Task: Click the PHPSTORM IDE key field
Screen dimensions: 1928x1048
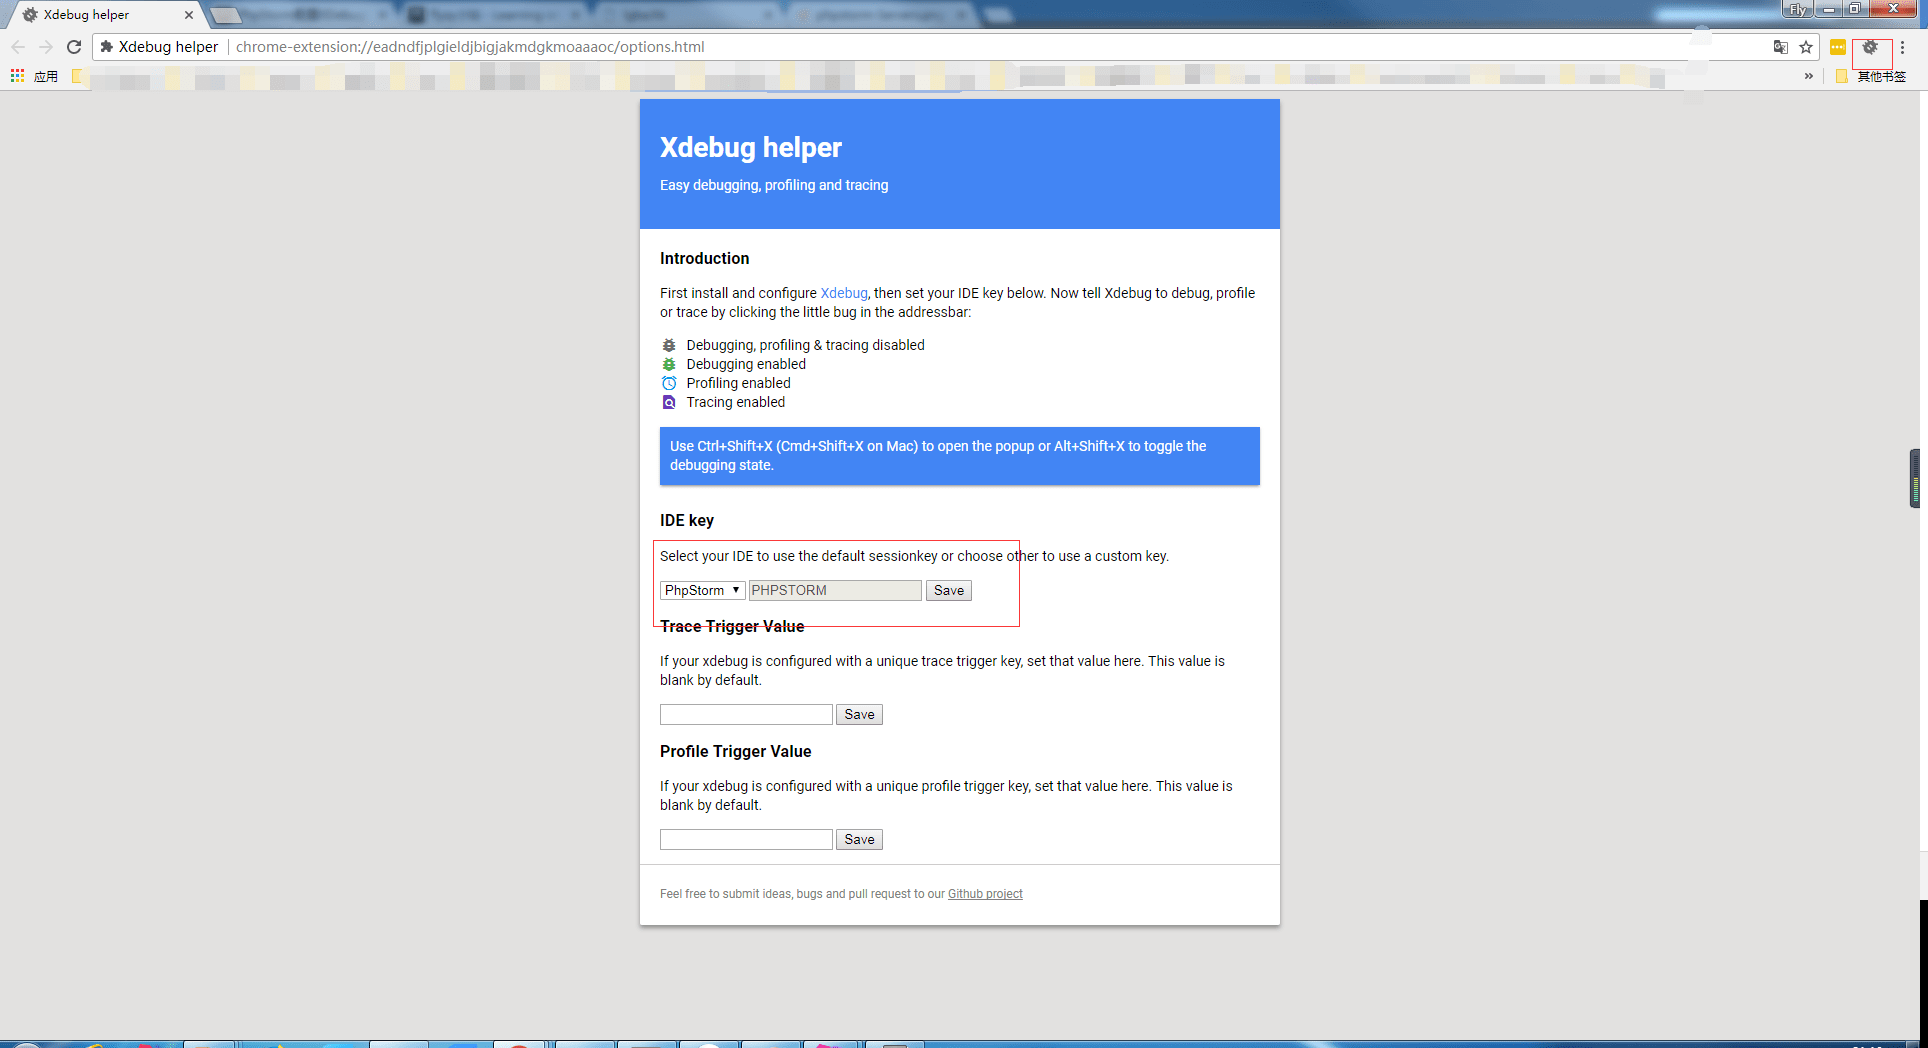Action: point(835,590)
